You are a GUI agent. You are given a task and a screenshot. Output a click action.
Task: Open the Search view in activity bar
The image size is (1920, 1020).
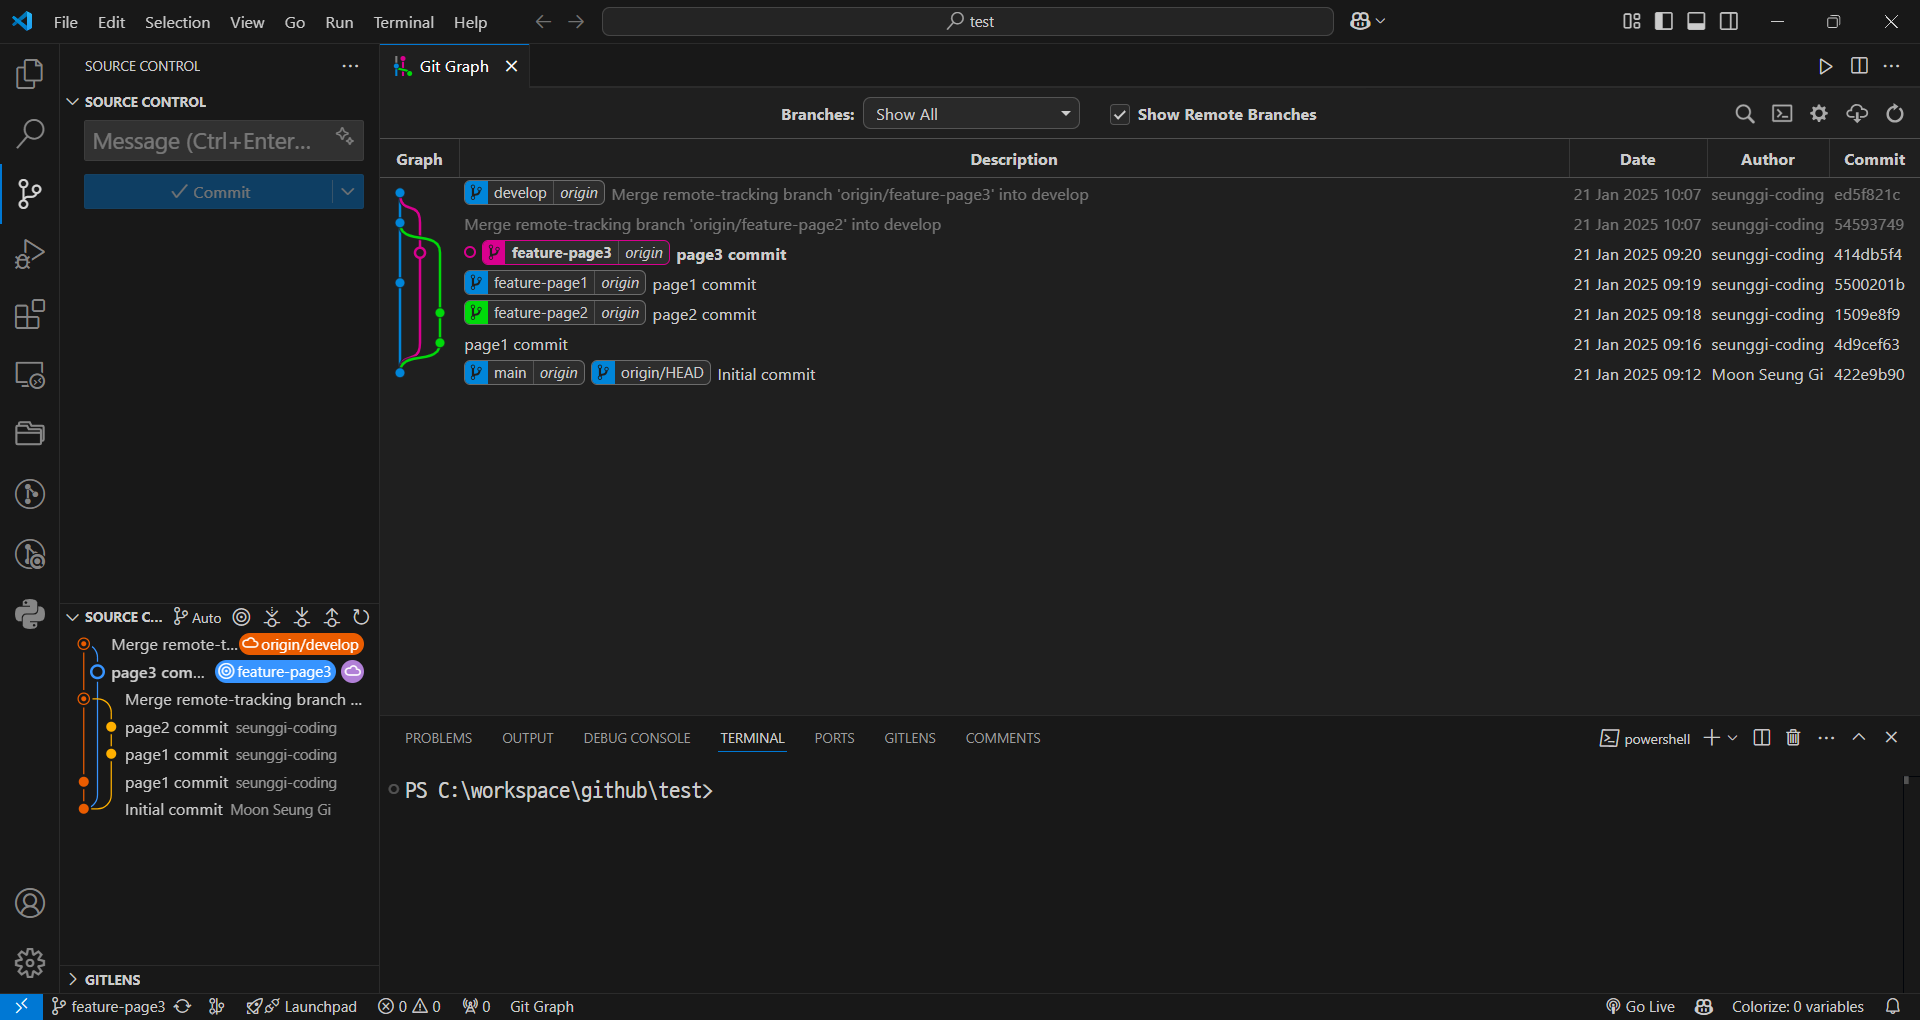click(30, 133)
